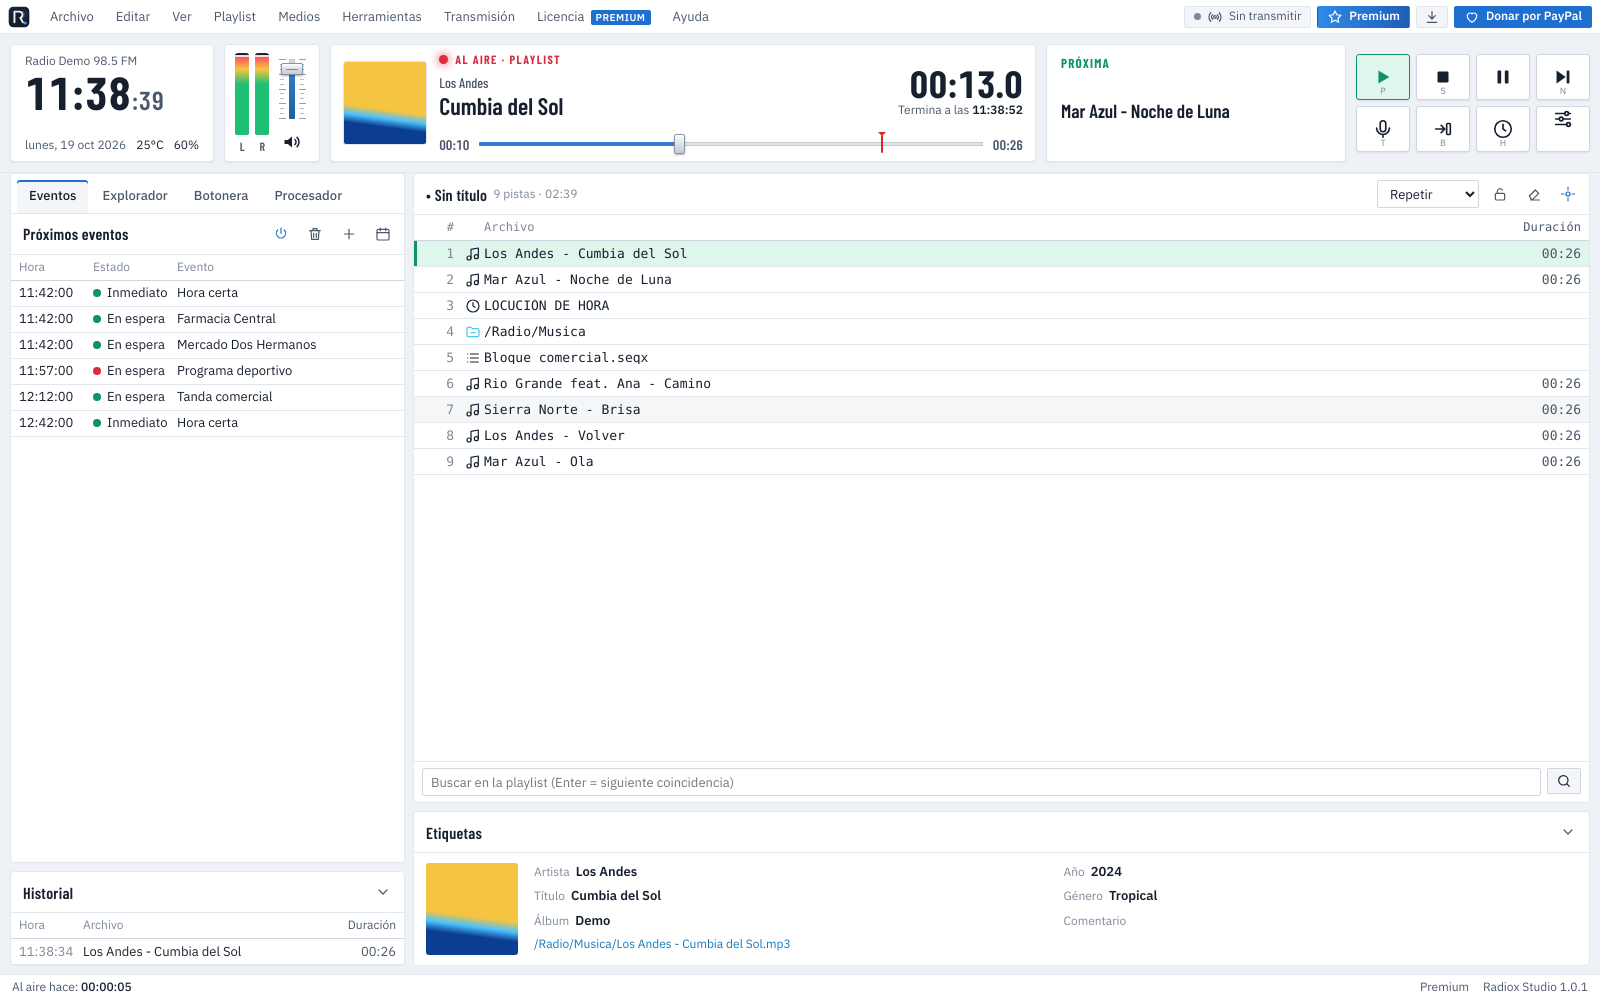
Task: Collapse the Historial panel
Action: point(383,893)
